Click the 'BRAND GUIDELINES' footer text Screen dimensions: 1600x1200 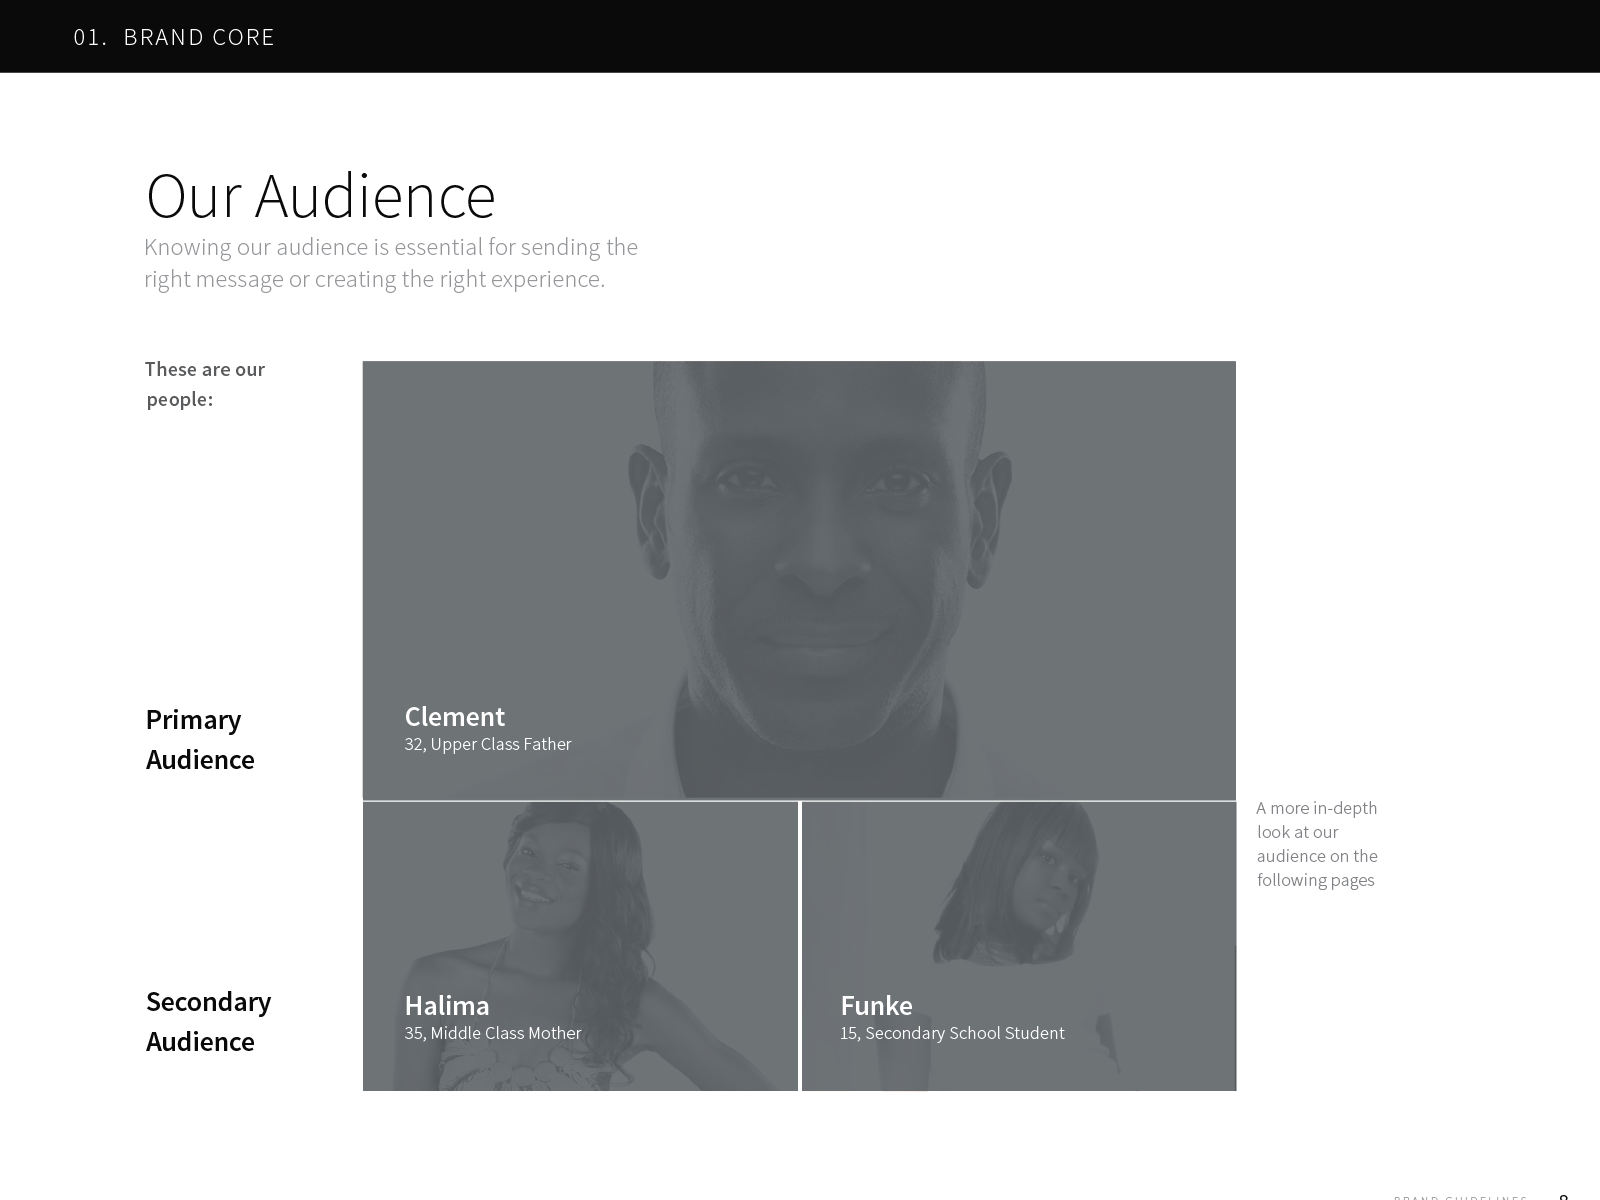pos(1460,1196)
